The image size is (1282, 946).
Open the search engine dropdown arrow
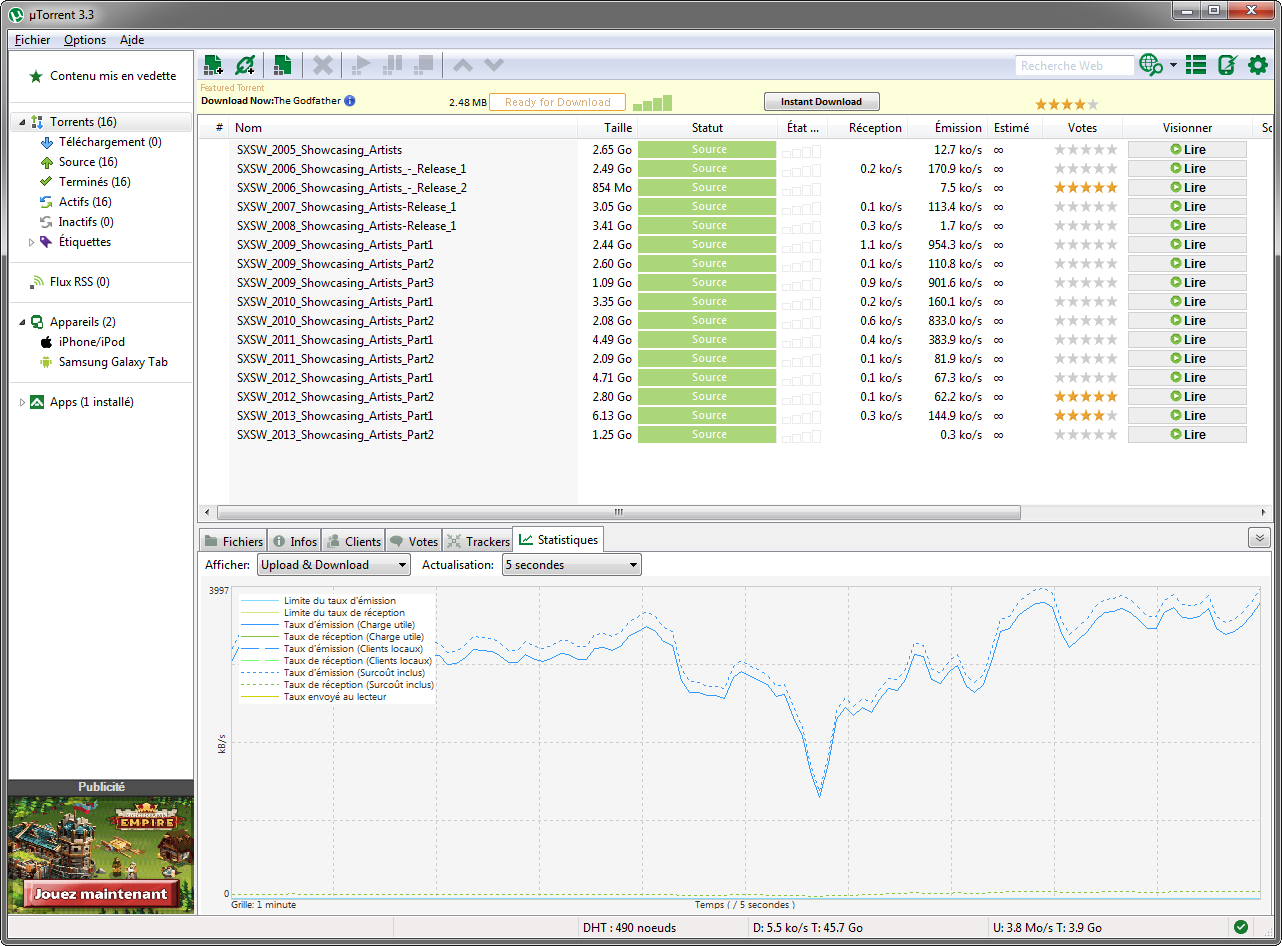coord(1173,66)
